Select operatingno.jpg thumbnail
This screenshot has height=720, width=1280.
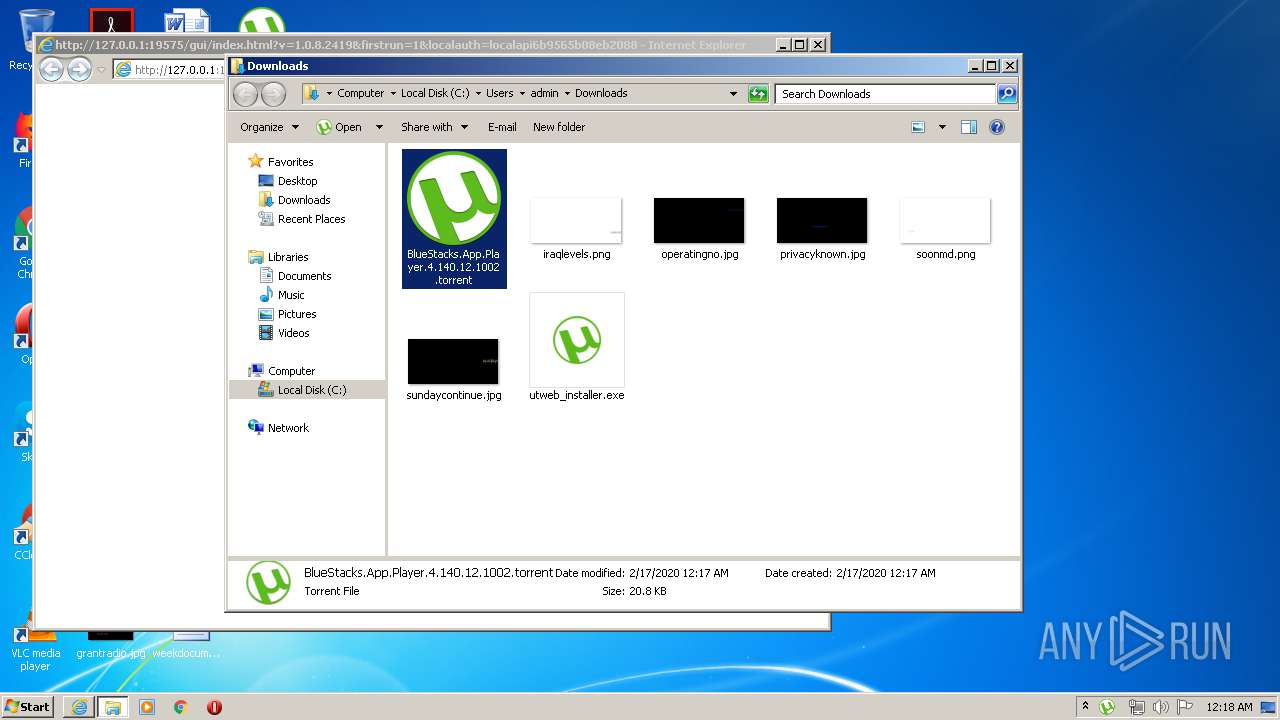tap(699, 221)
